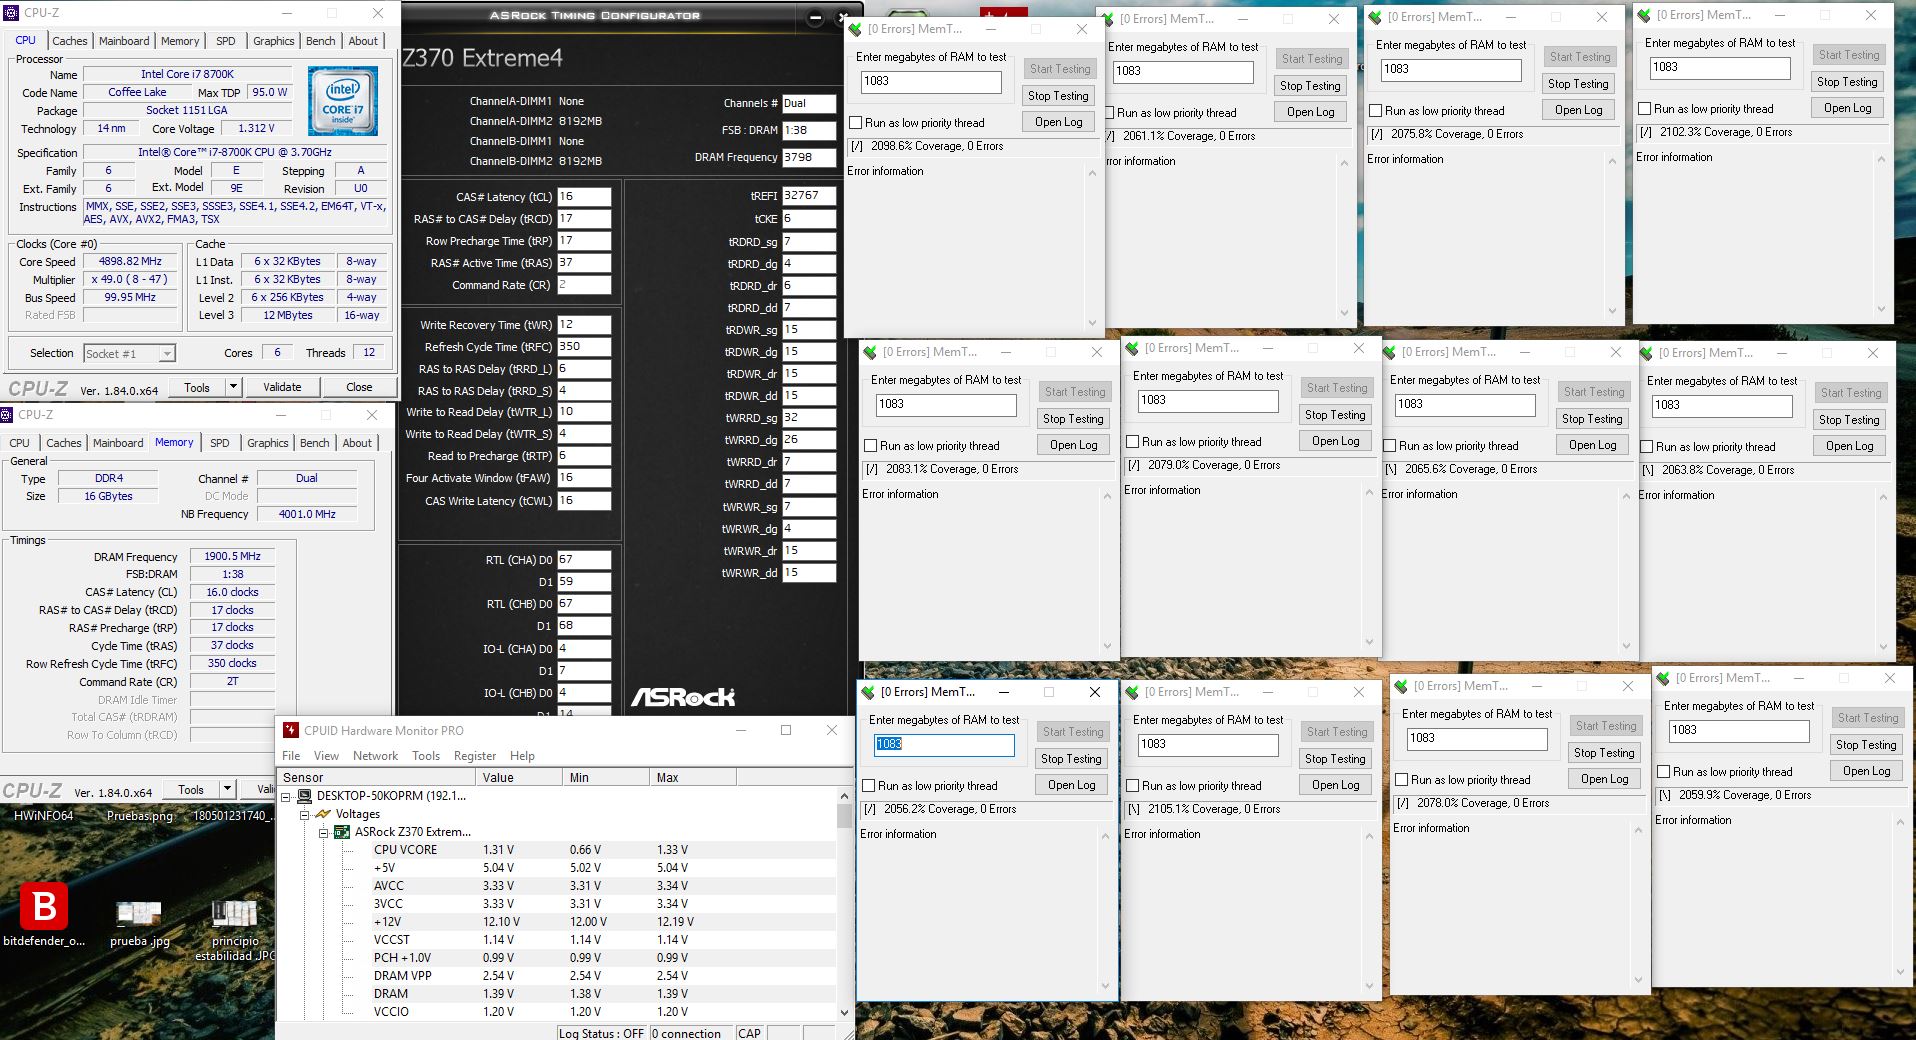Click the computer icon beside DESKTOP-50KOPRM
The height and width of the screenshot is (1040, 1916).
[x=304, y=797]
